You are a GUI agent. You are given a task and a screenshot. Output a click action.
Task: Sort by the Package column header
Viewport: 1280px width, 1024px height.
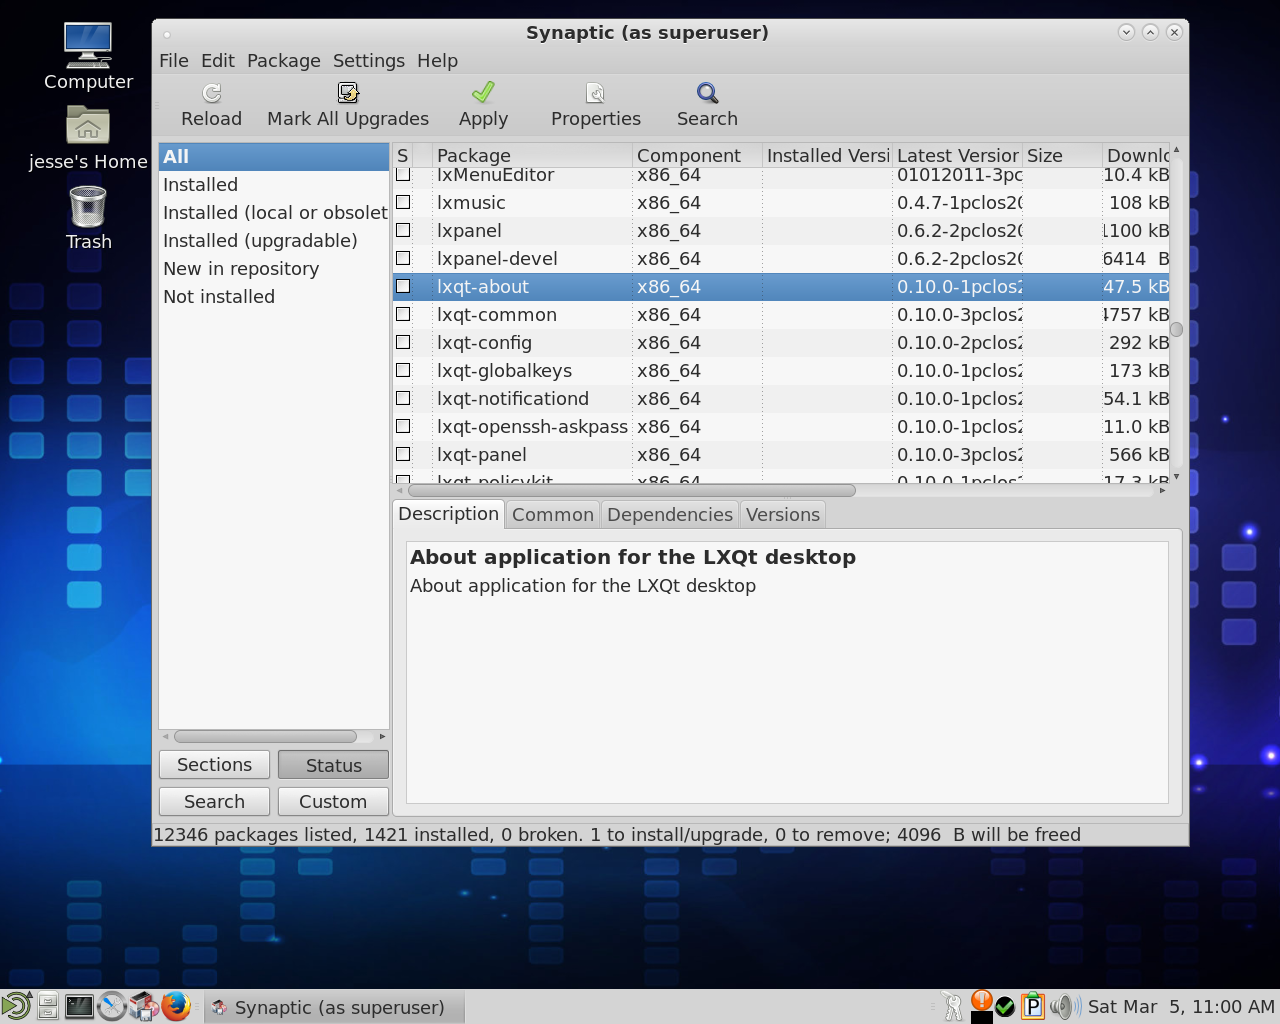(x=533, y=155)
